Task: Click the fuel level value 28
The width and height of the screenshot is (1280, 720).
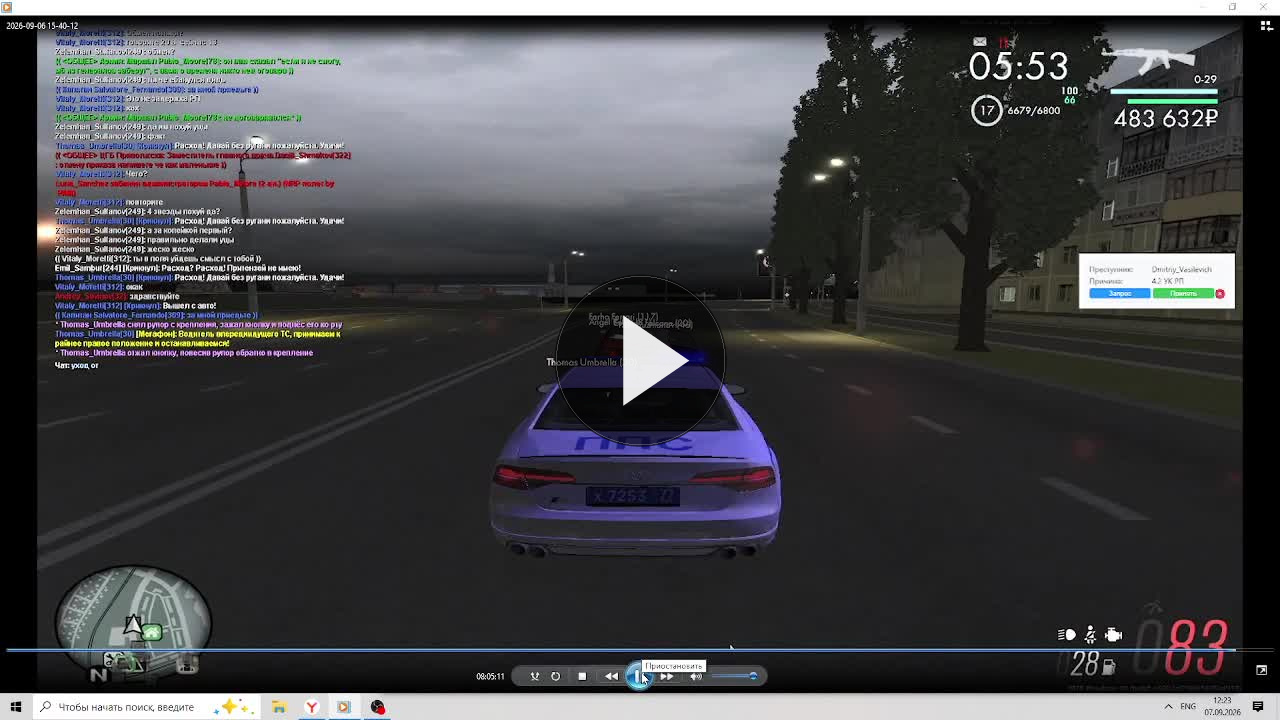Action: pyautogui.click(x=1084, y=663)
